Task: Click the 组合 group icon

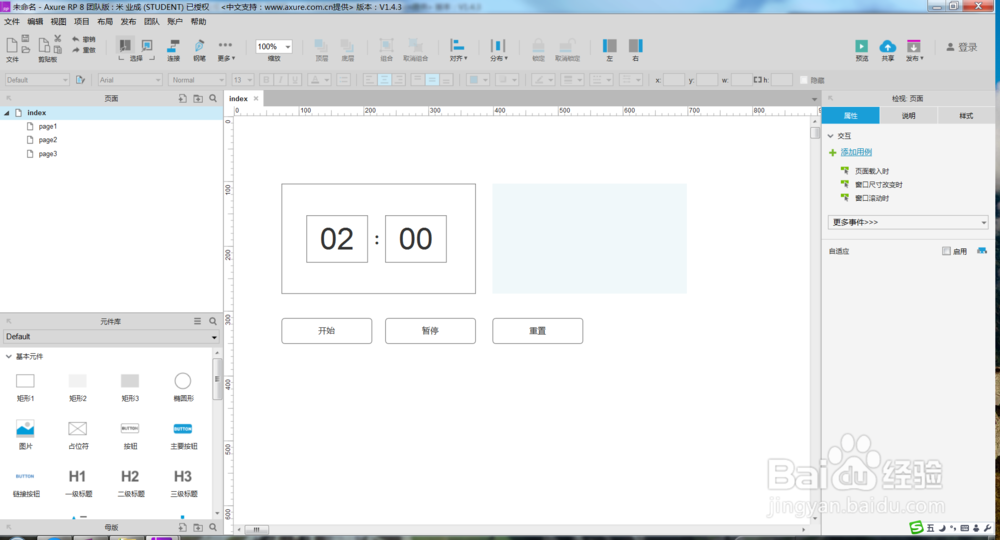Action: (x=386, y=45)
